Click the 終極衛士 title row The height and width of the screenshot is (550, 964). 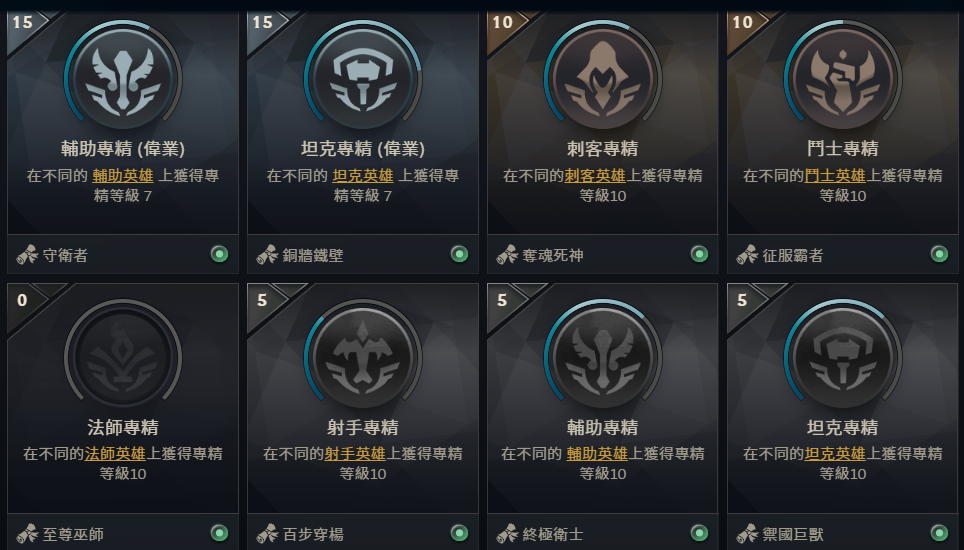pyautogui.click(x=602, y=532)
